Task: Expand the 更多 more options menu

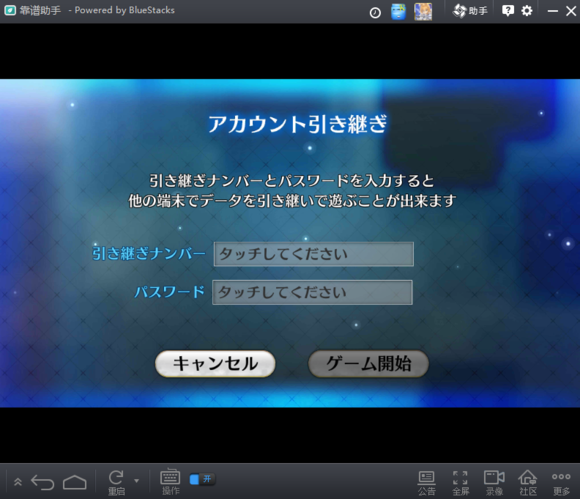Action: tap(561, 483)
